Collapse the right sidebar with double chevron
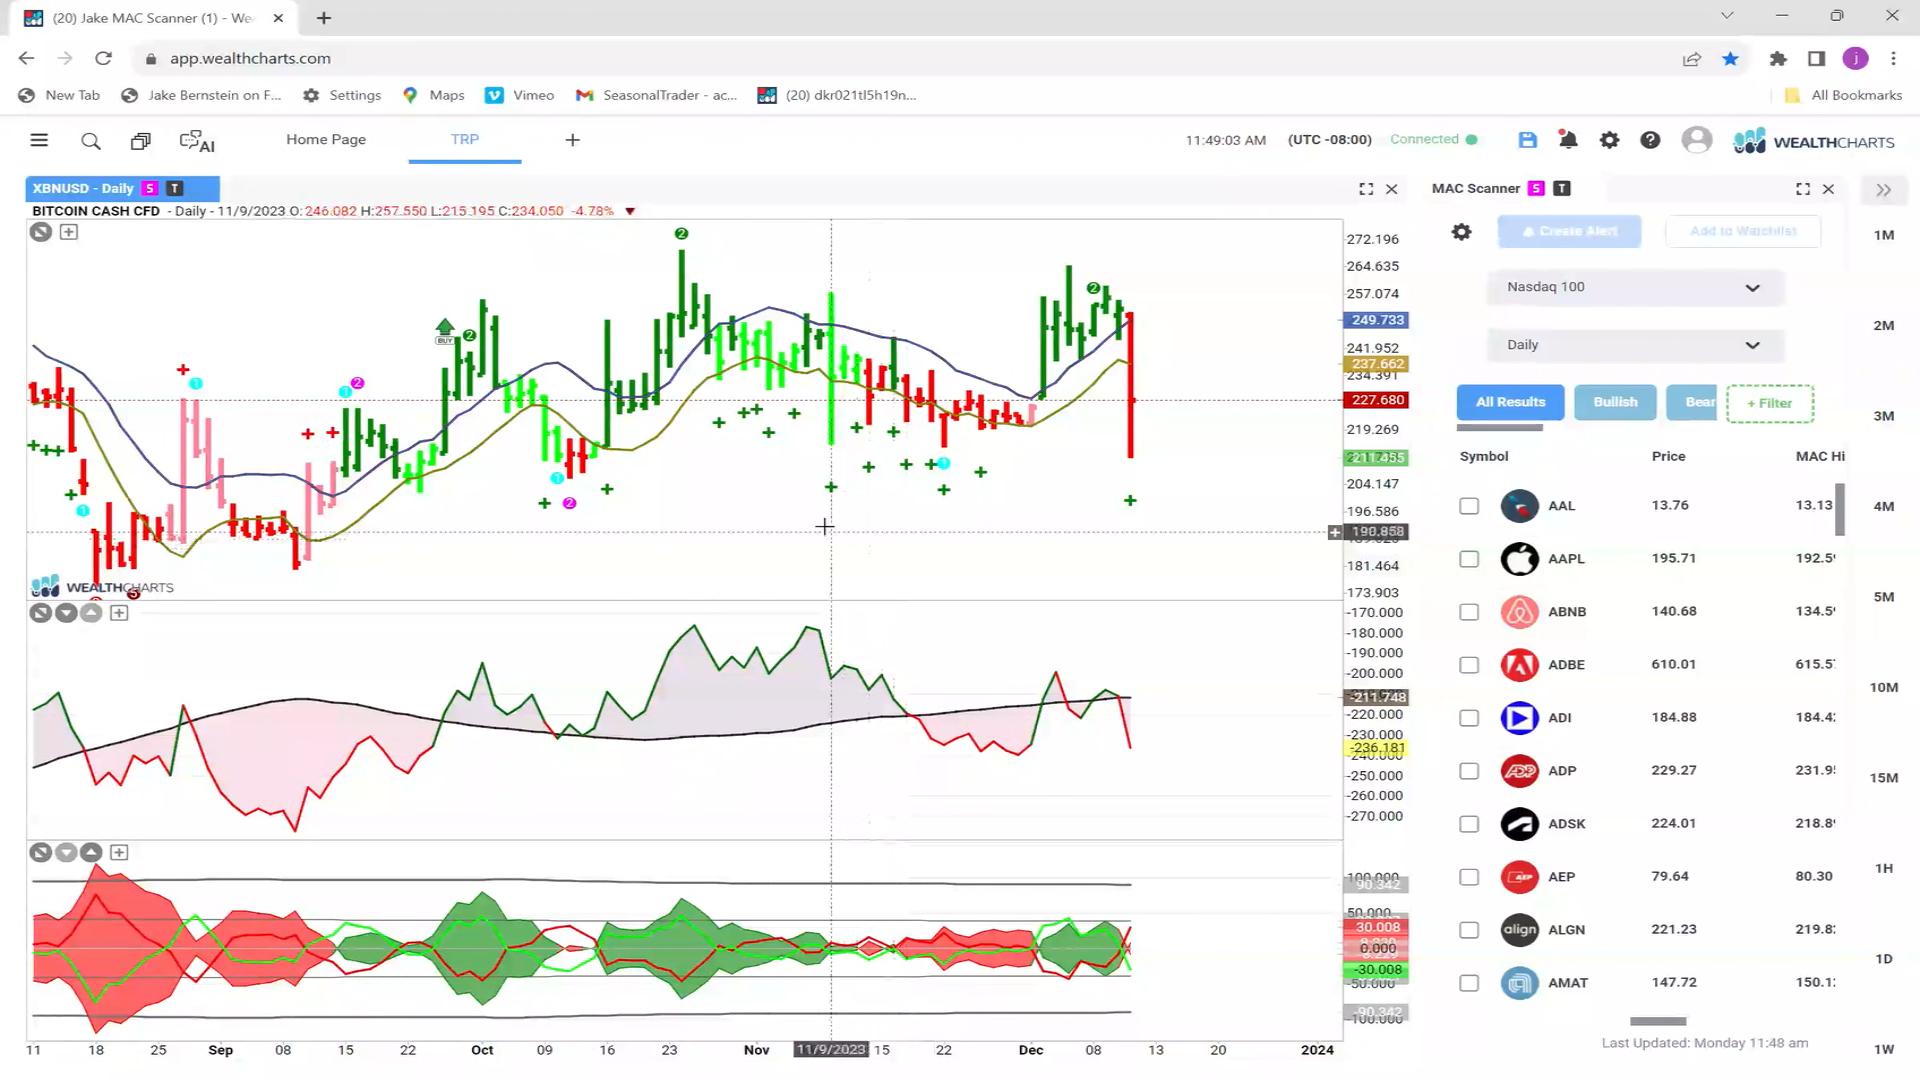 (1883, 190)
